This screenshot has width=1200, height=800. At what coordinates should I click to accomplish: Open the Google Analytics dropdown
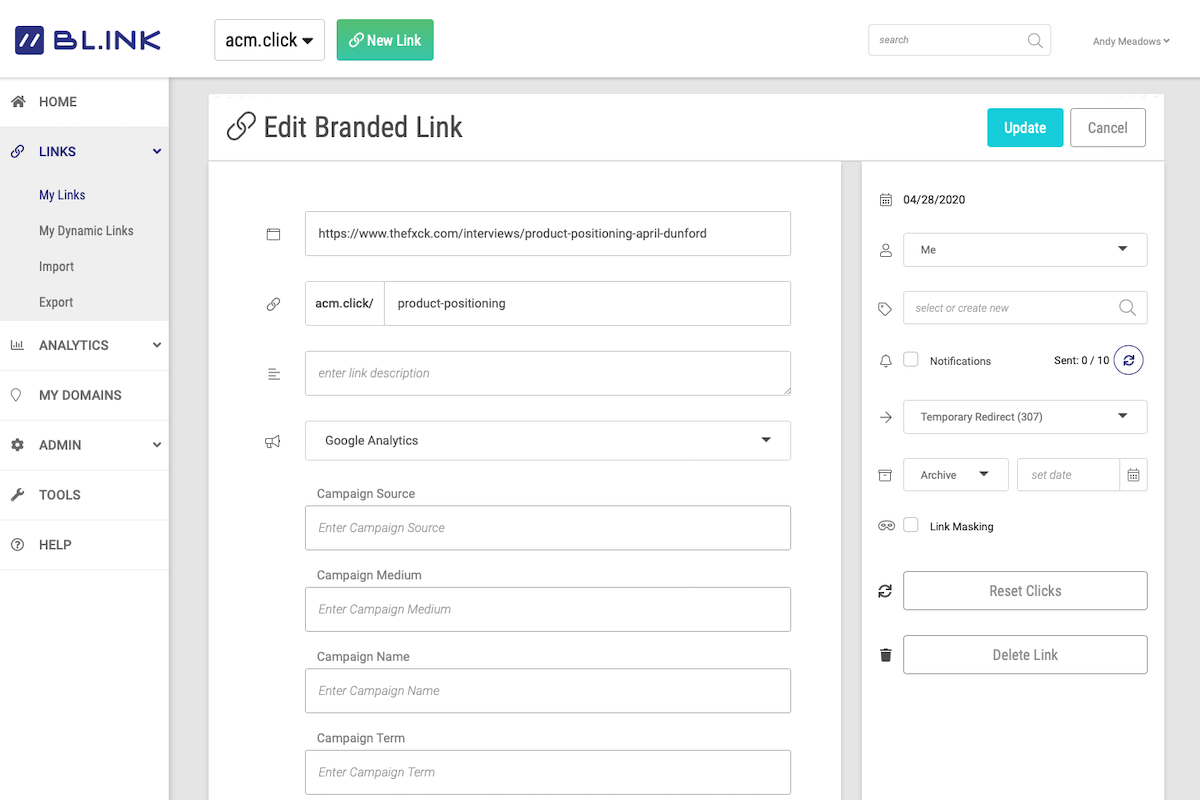pos(547,440)
